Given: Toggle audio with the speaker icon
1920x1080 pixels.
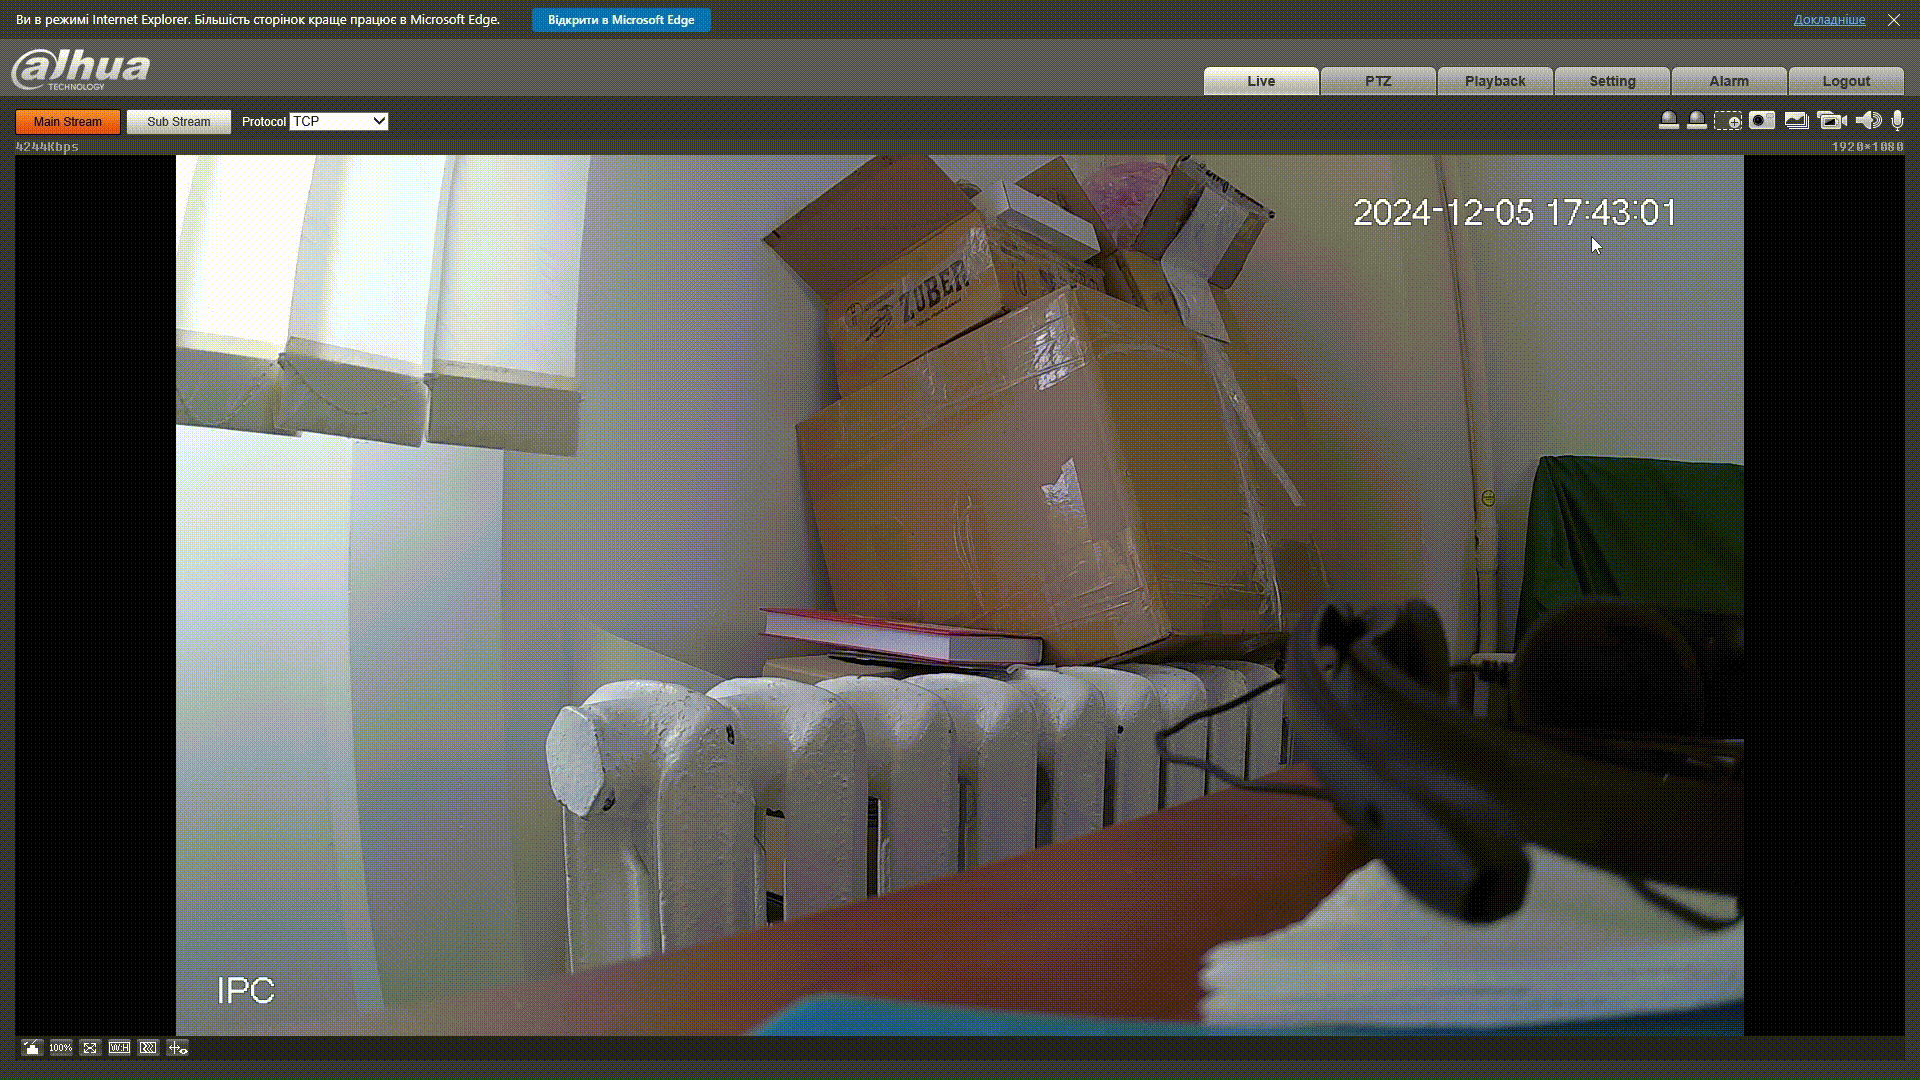Looking at the screenshot, I should 1868,121.
